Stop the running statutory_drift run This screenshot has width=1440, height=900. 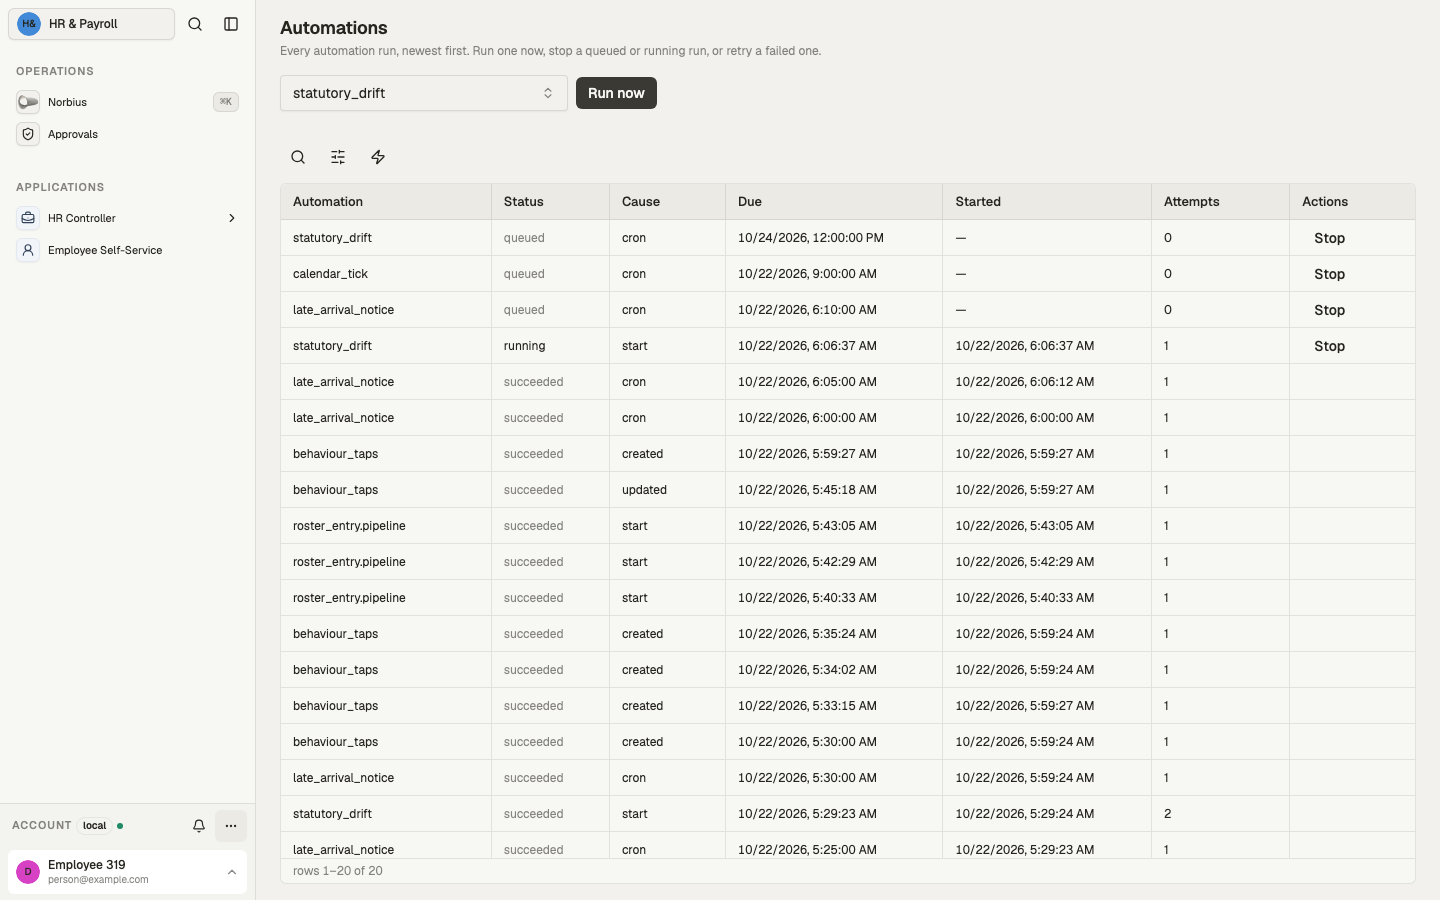pos(1329,346)
